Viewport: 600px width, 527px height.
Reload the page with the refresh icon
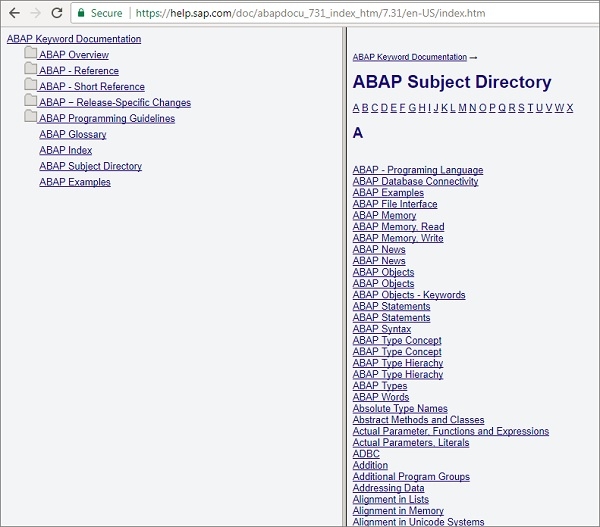coord(57,13)
